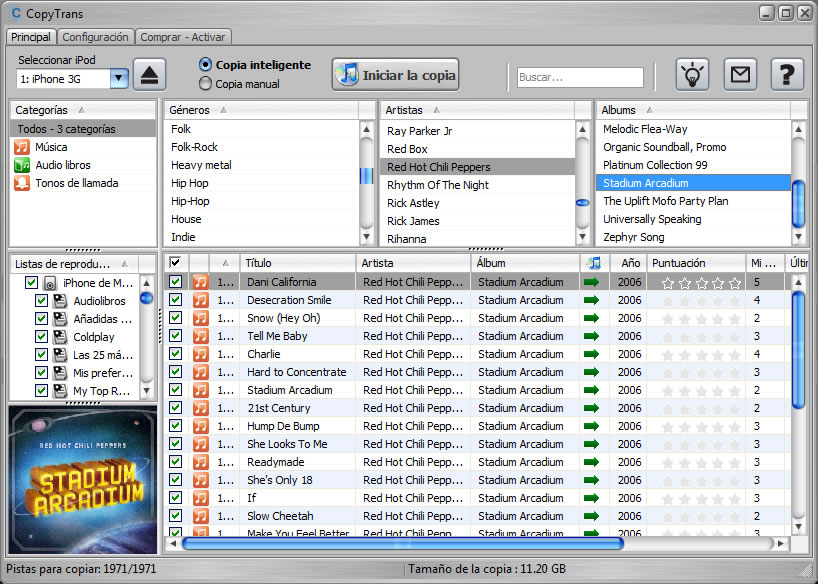Uncheck the Dani California track checkbox
Image resolution: width=818 pixels, height=584 pixels.
175,282
